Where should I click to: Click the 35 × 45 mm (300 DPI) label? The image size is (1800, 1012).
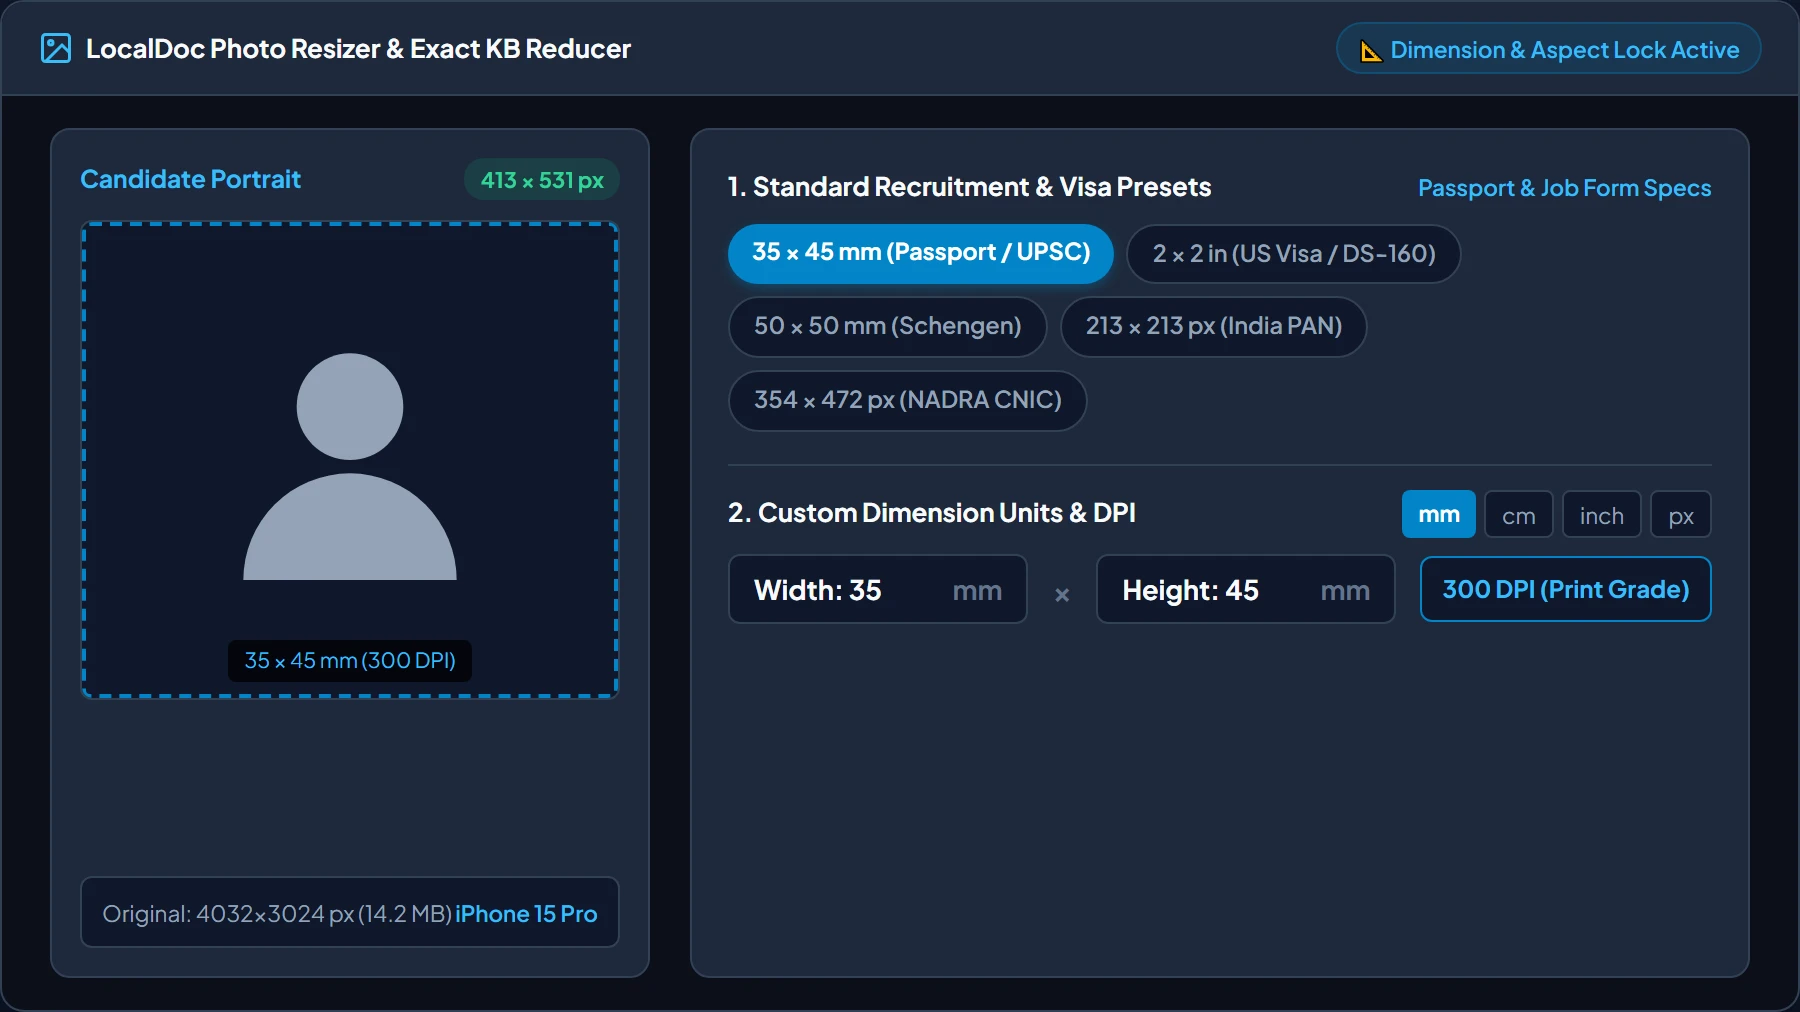pyautogui.click(x=350, y=661)
